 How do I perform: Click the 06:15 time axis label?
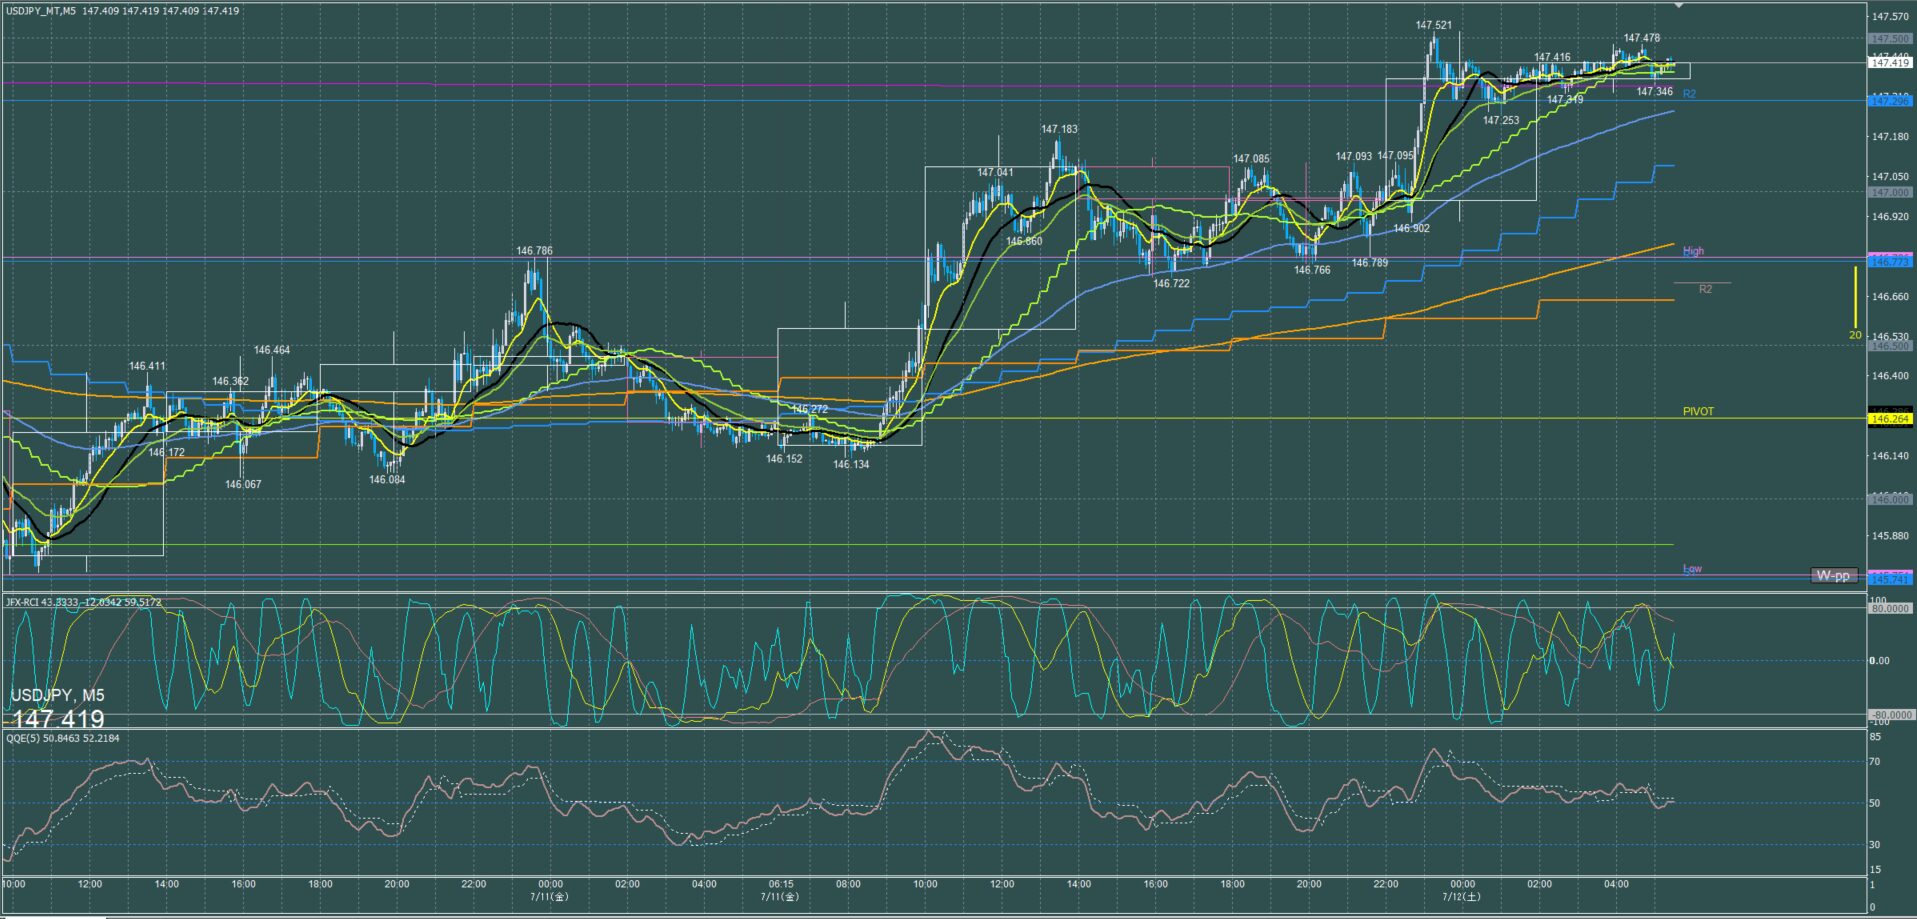point(781,884)
